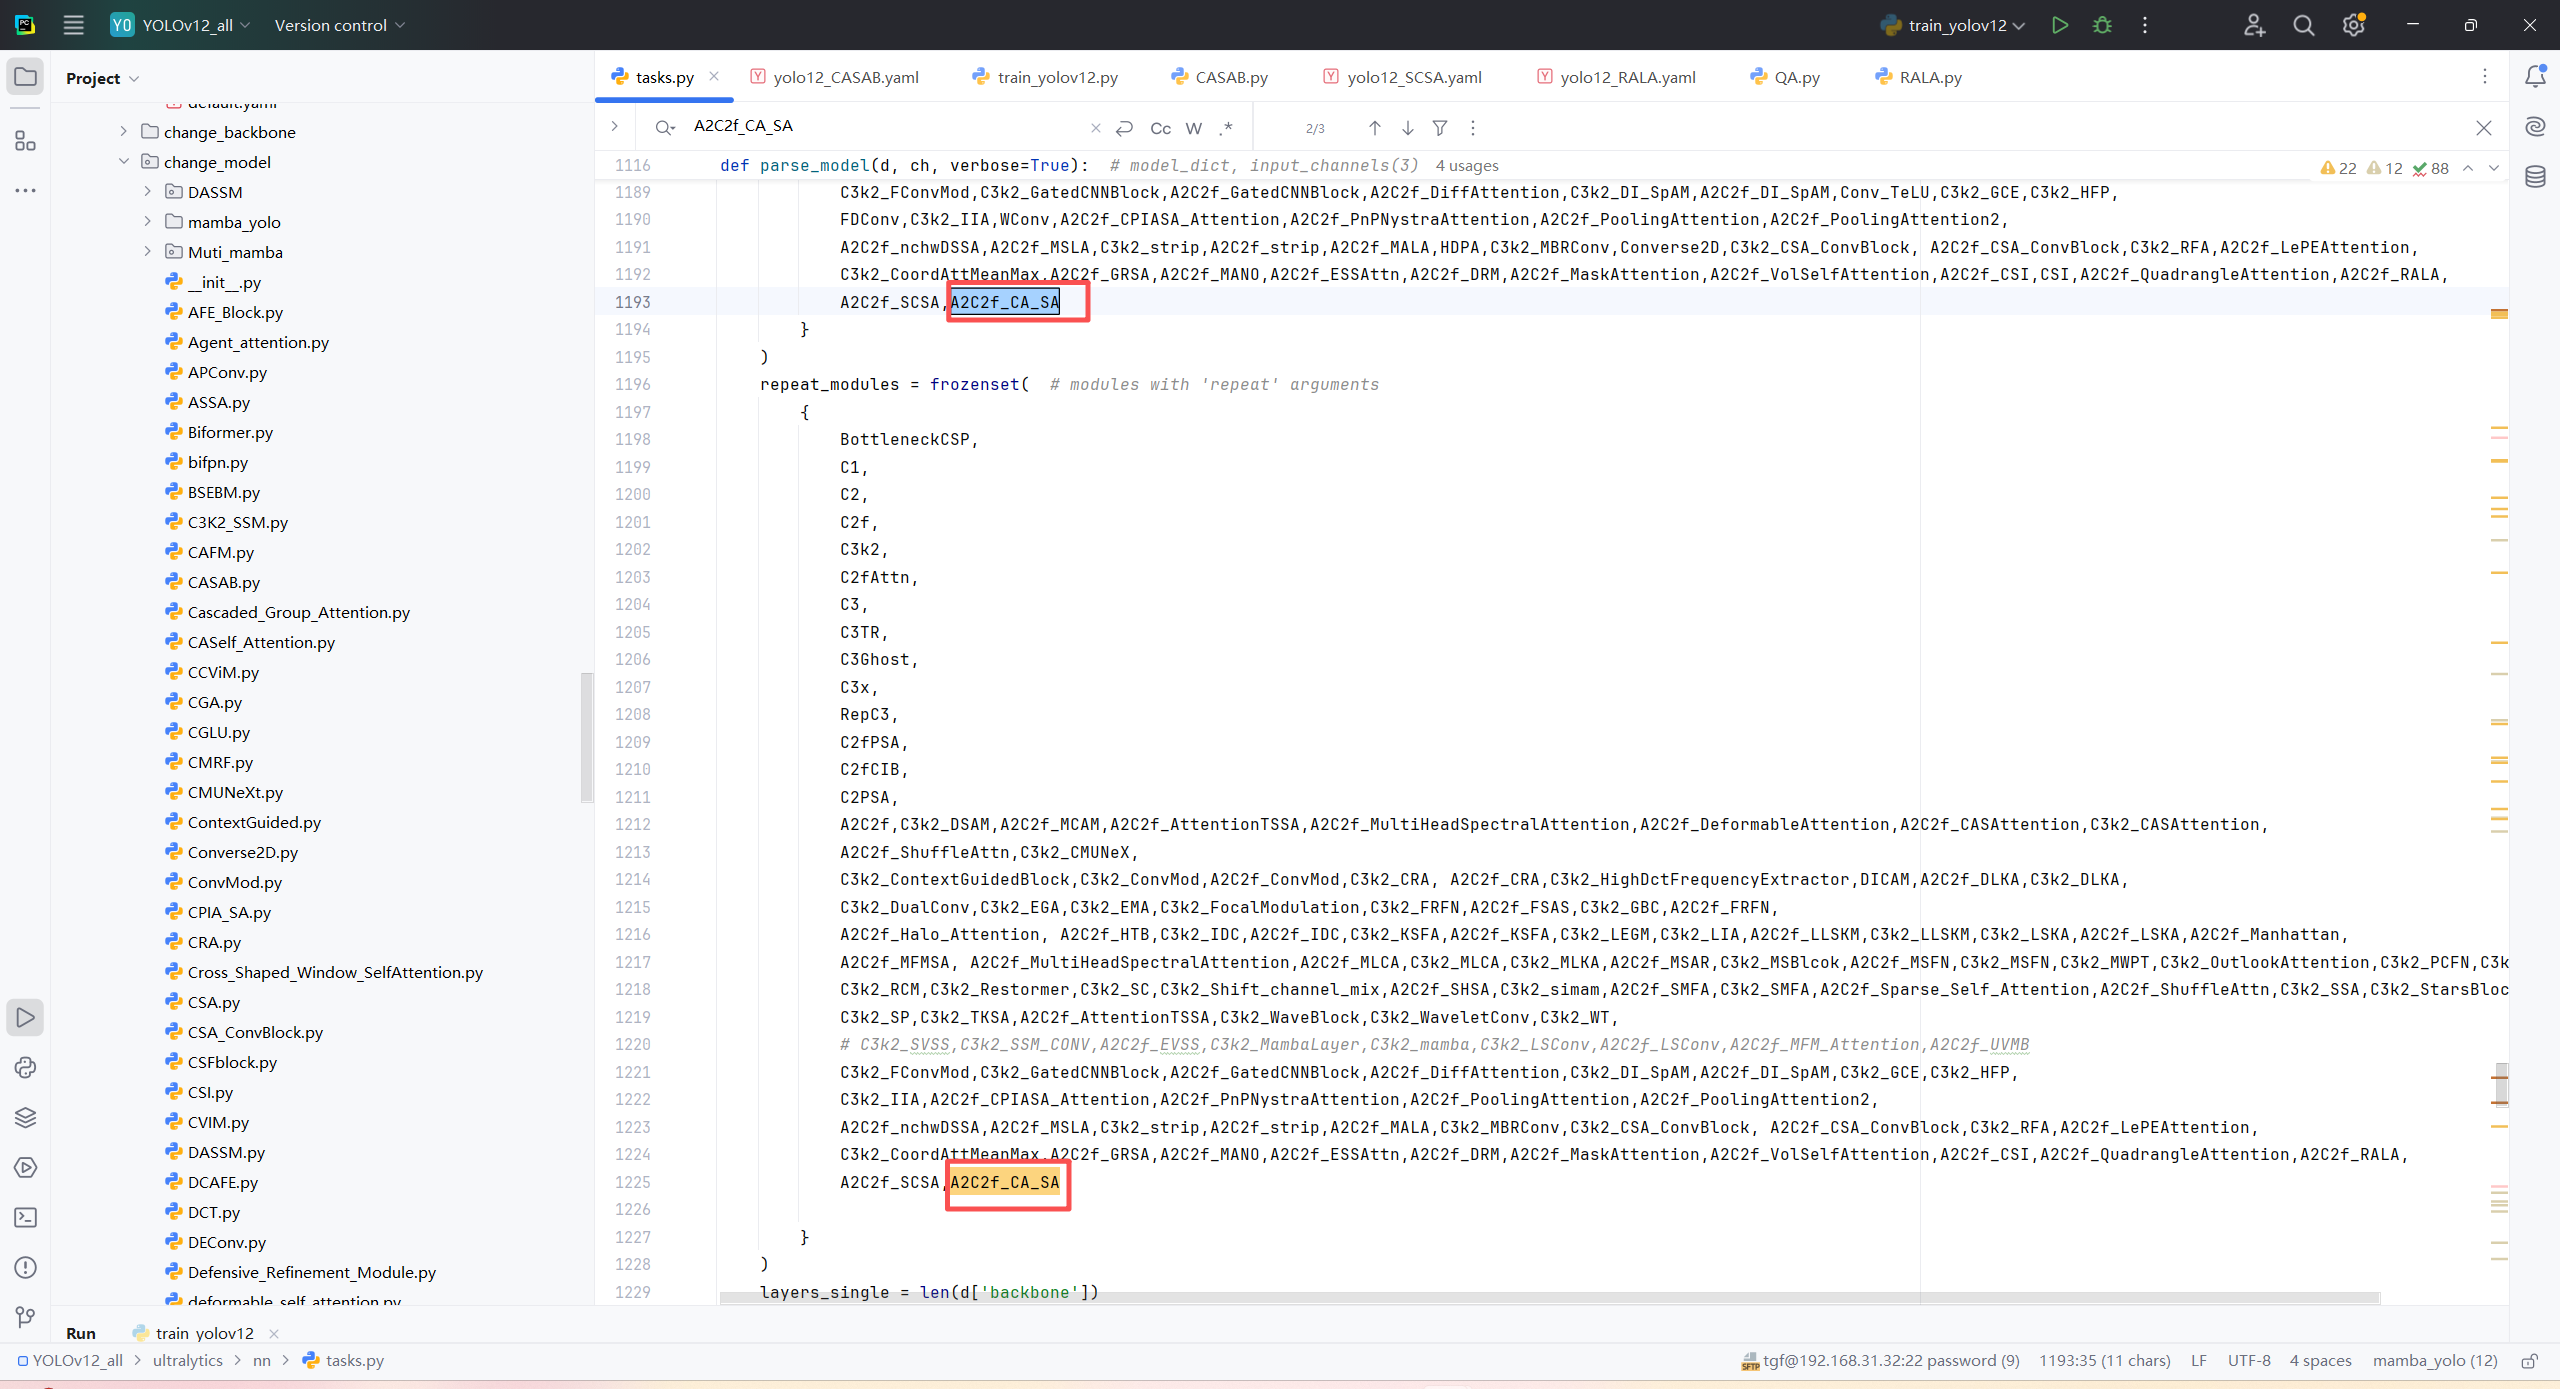
Task: Click ultralytics in the breadcrumb path
Action: [187, 1360]
